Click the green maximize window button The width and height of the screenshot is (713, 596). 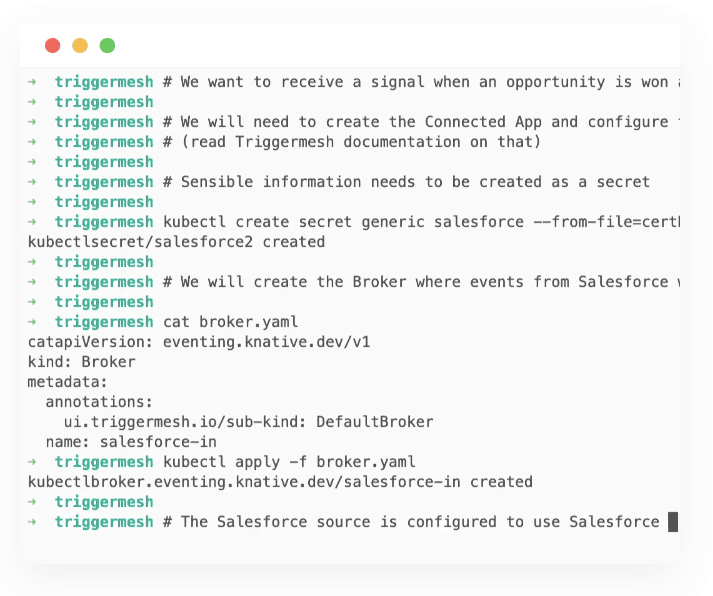click(x=107, y=45)
